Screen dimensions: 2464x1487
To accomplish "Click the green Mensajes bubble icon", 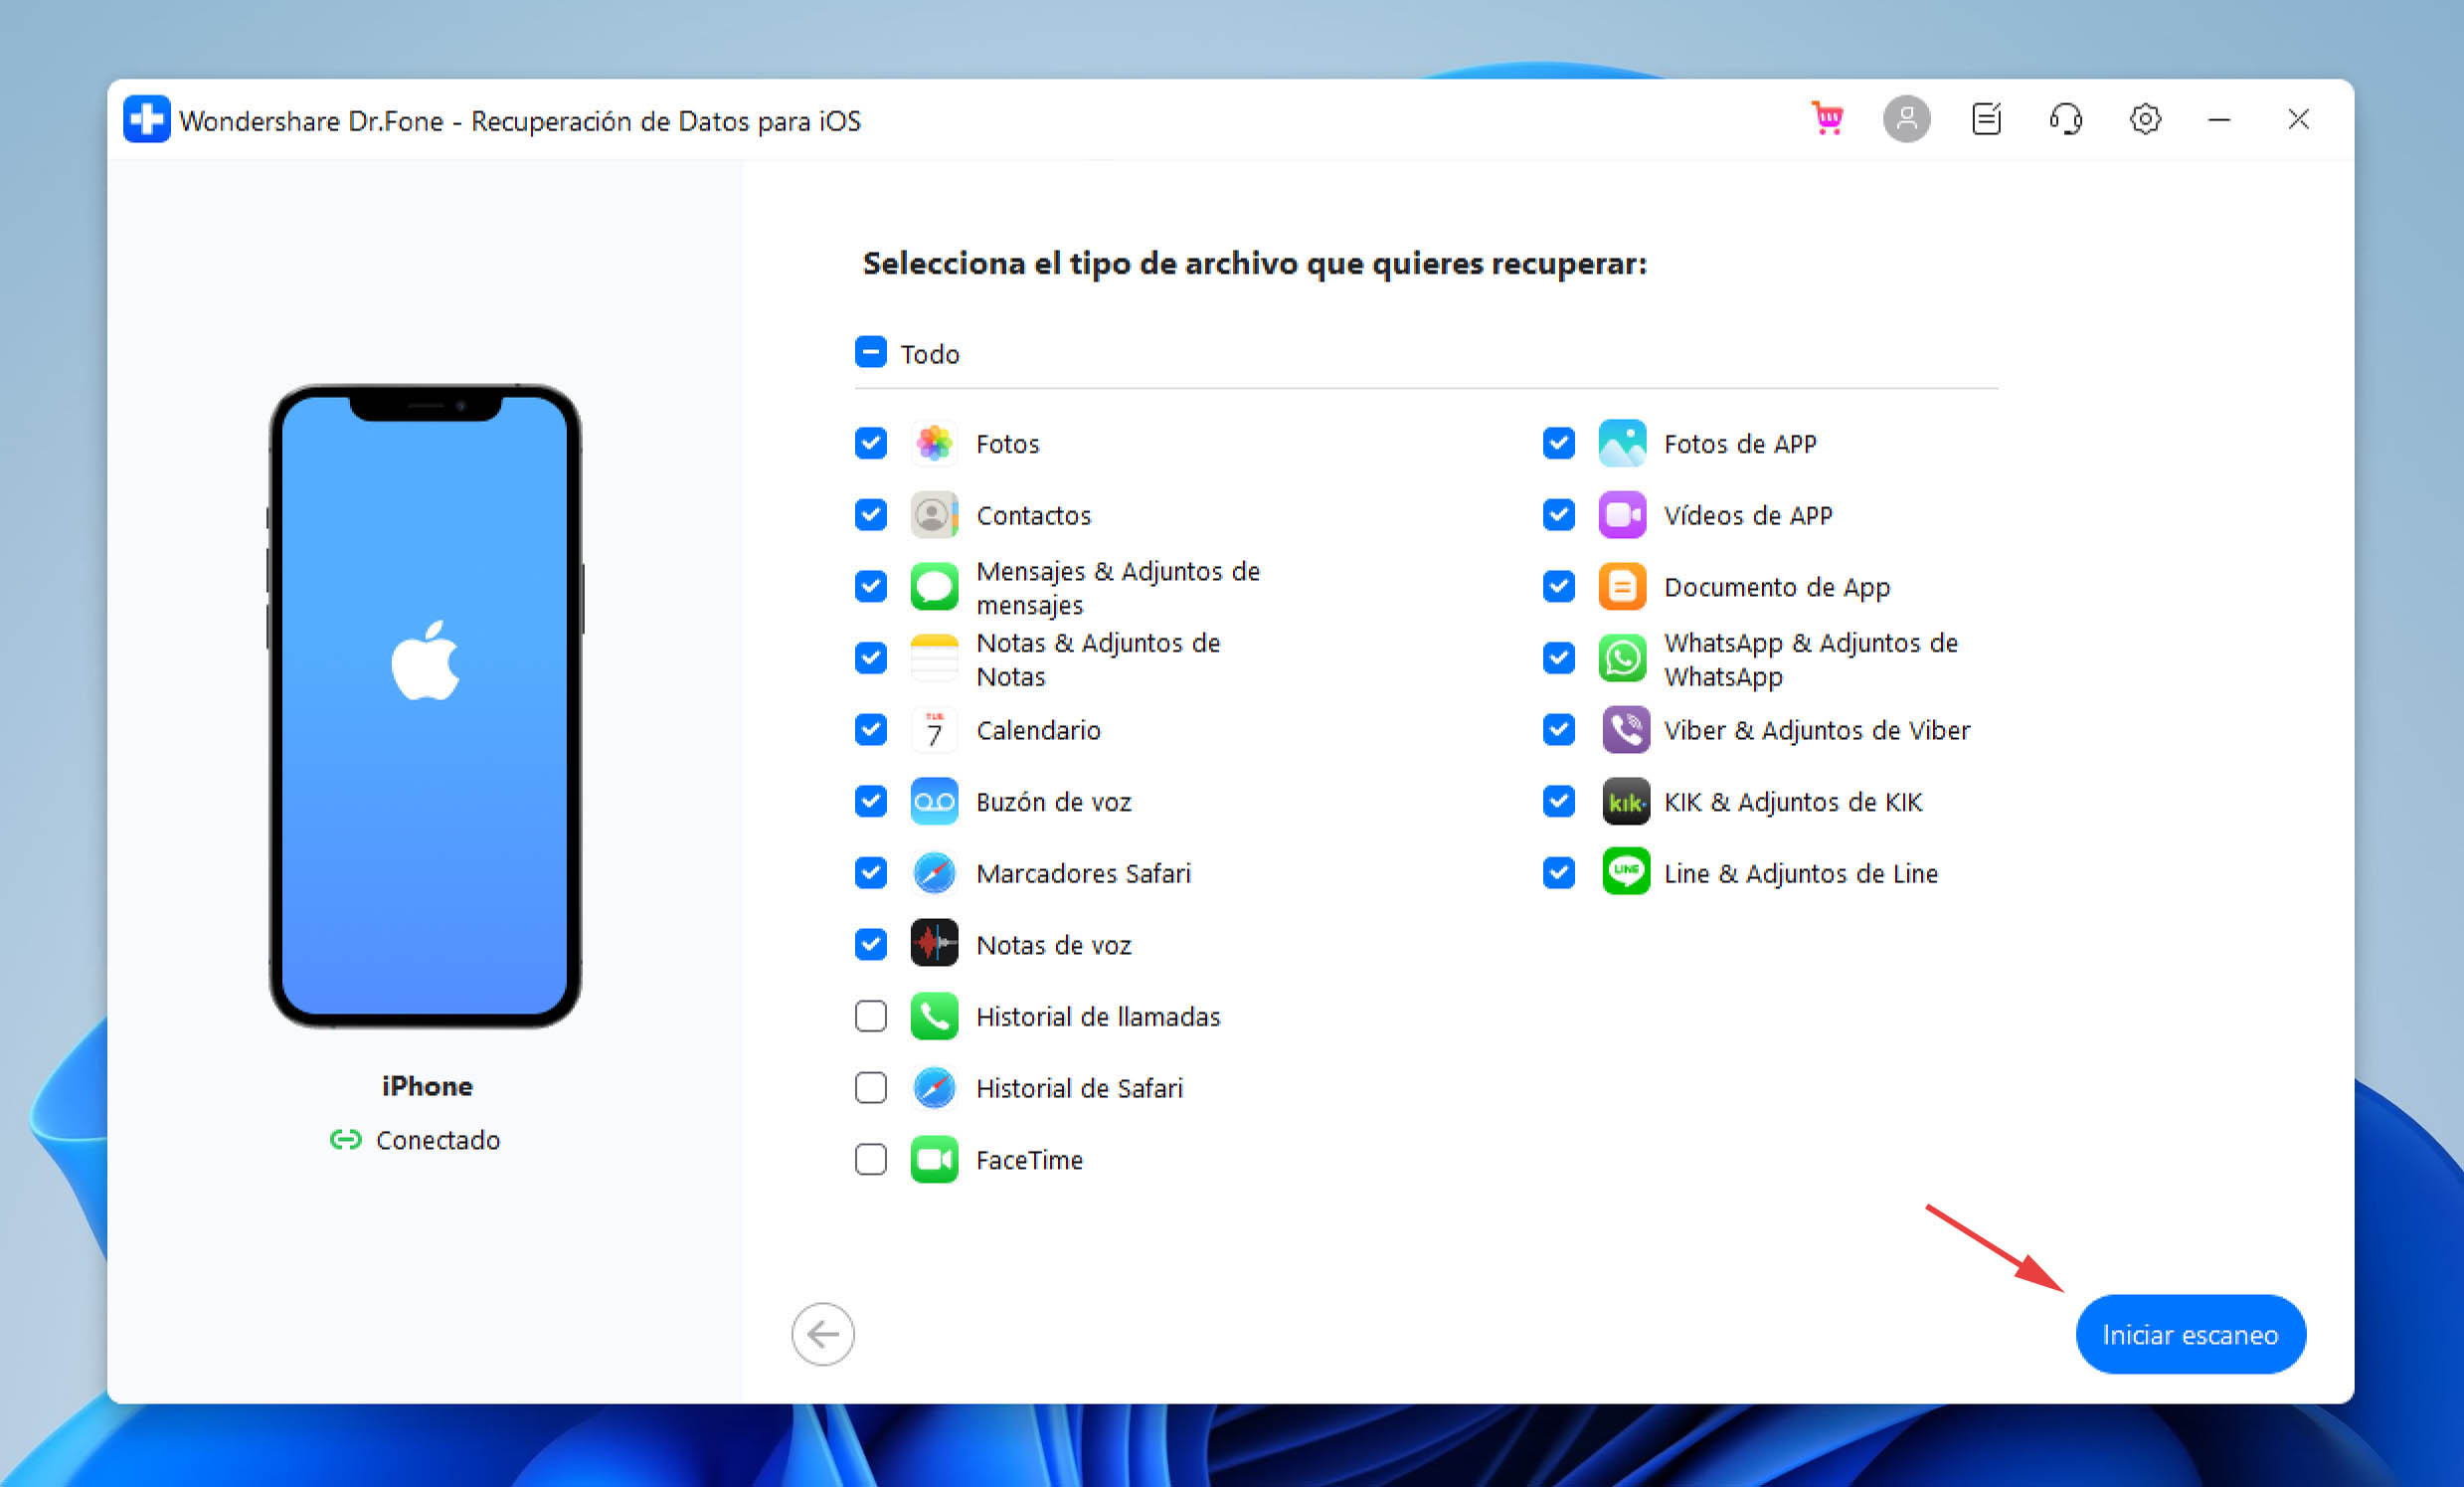I will click(934, 587).
